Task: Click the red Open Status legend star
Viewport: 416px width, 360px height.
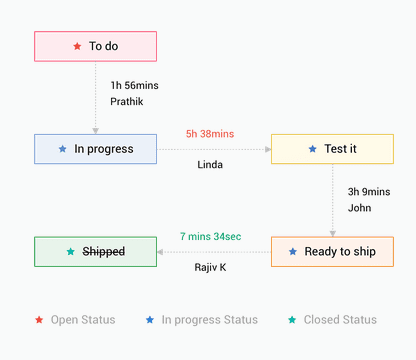Action: [39, 320]
